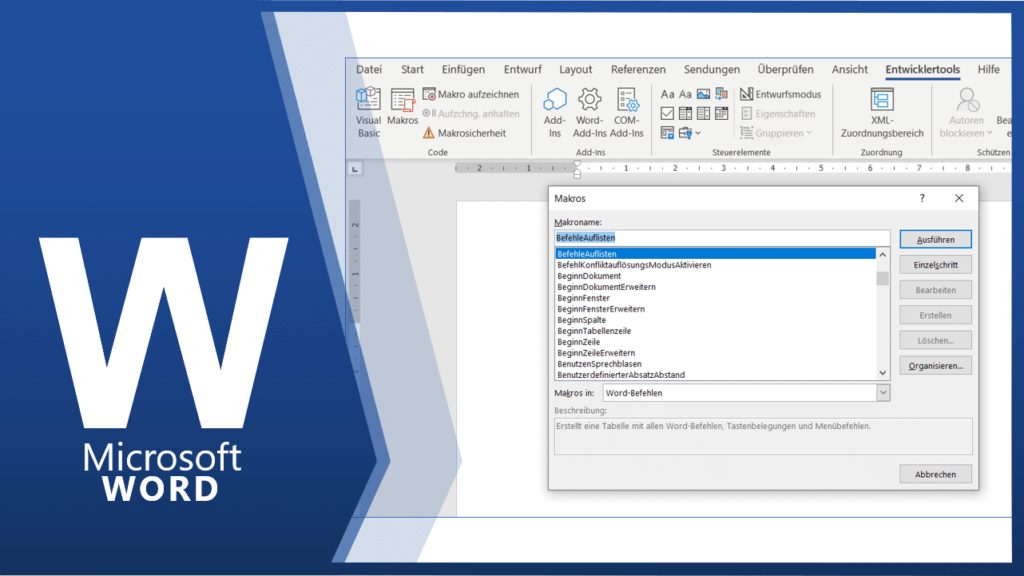Insert drop-down list content control
The height and width of the screenshot is (576, 1024).
tap(703, 114)
